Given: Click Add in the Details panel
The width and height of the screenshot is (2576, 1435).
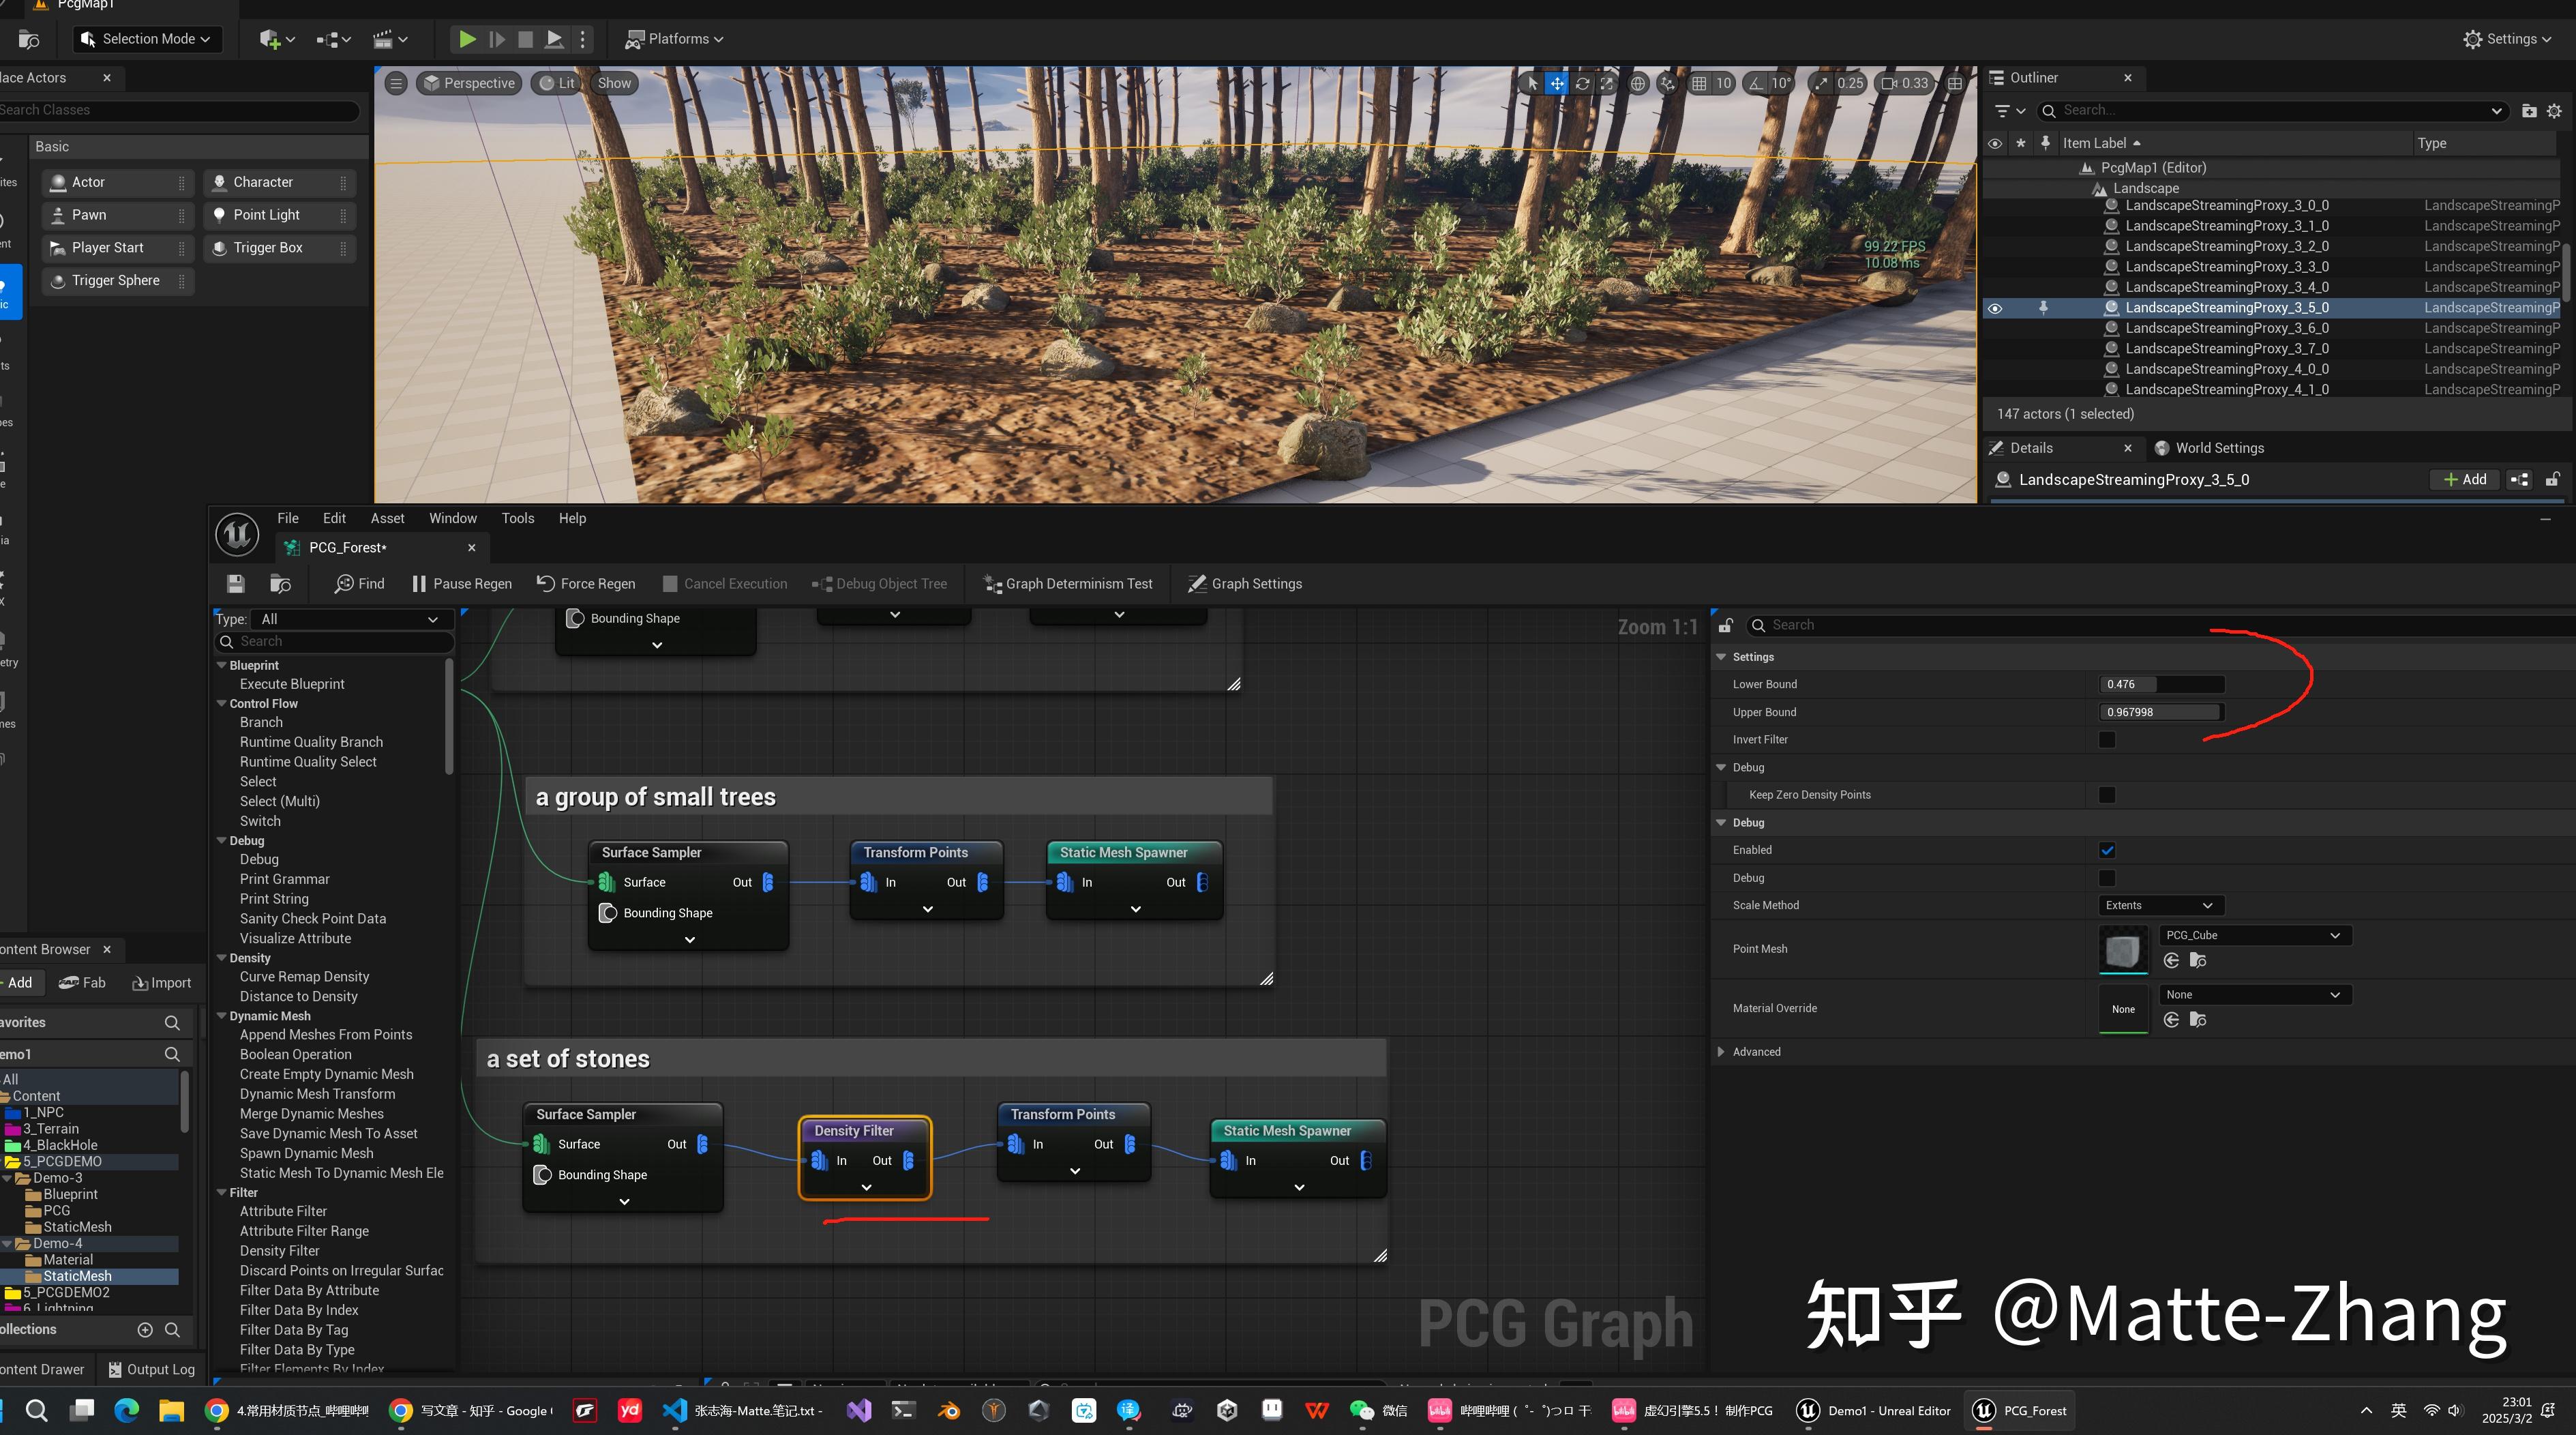Looking at the screenshot, I should coord(2464,479).
